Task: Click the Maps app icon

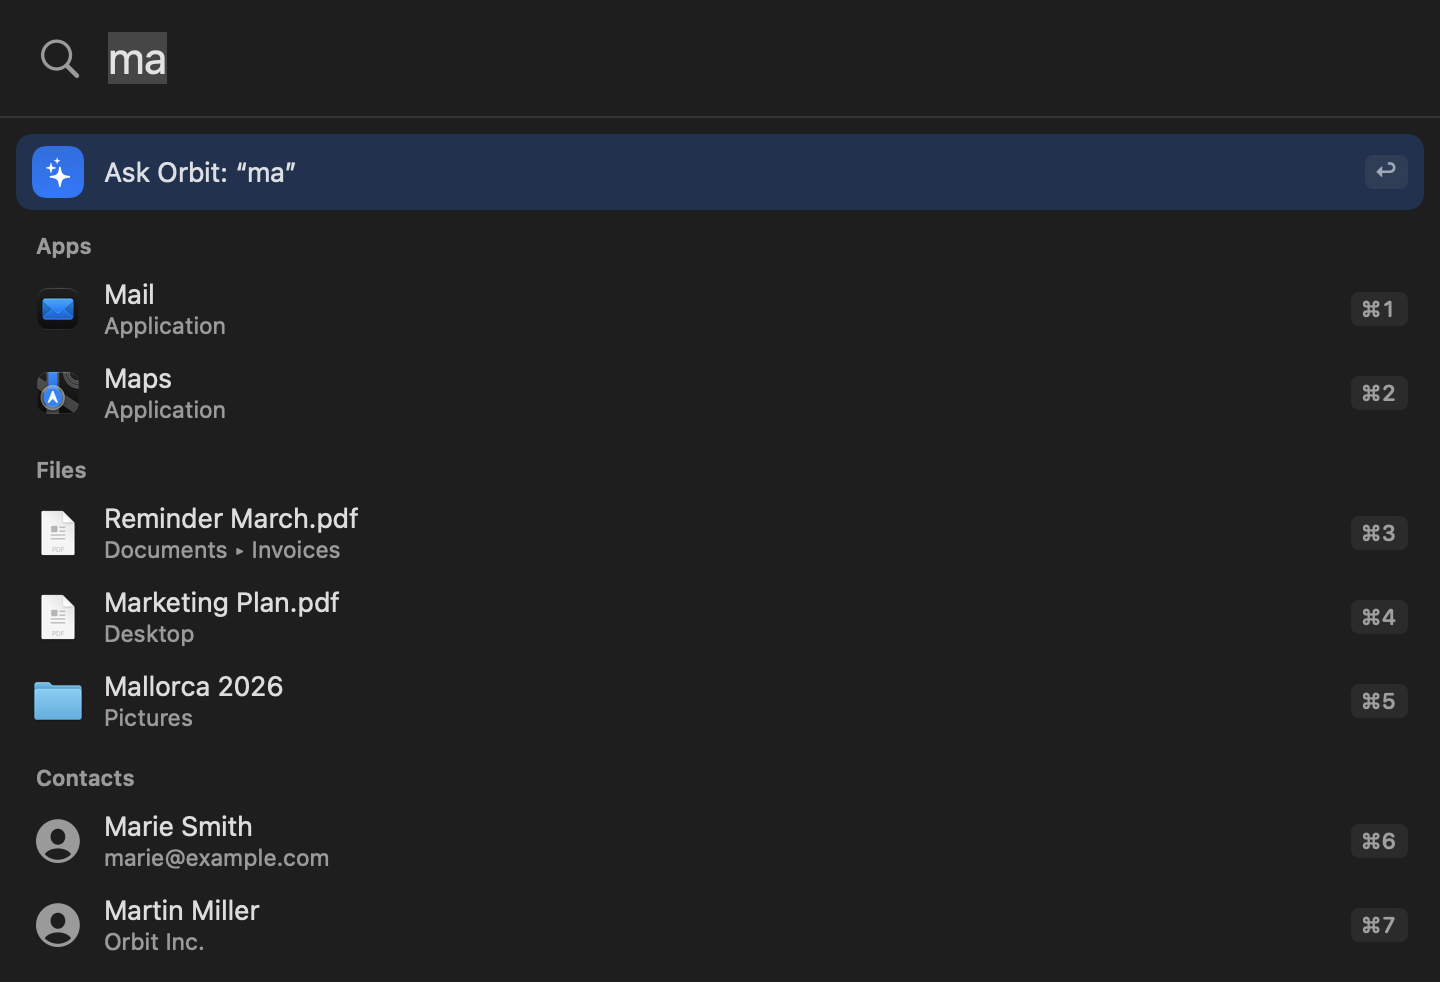Action: (x=58, y=393)
